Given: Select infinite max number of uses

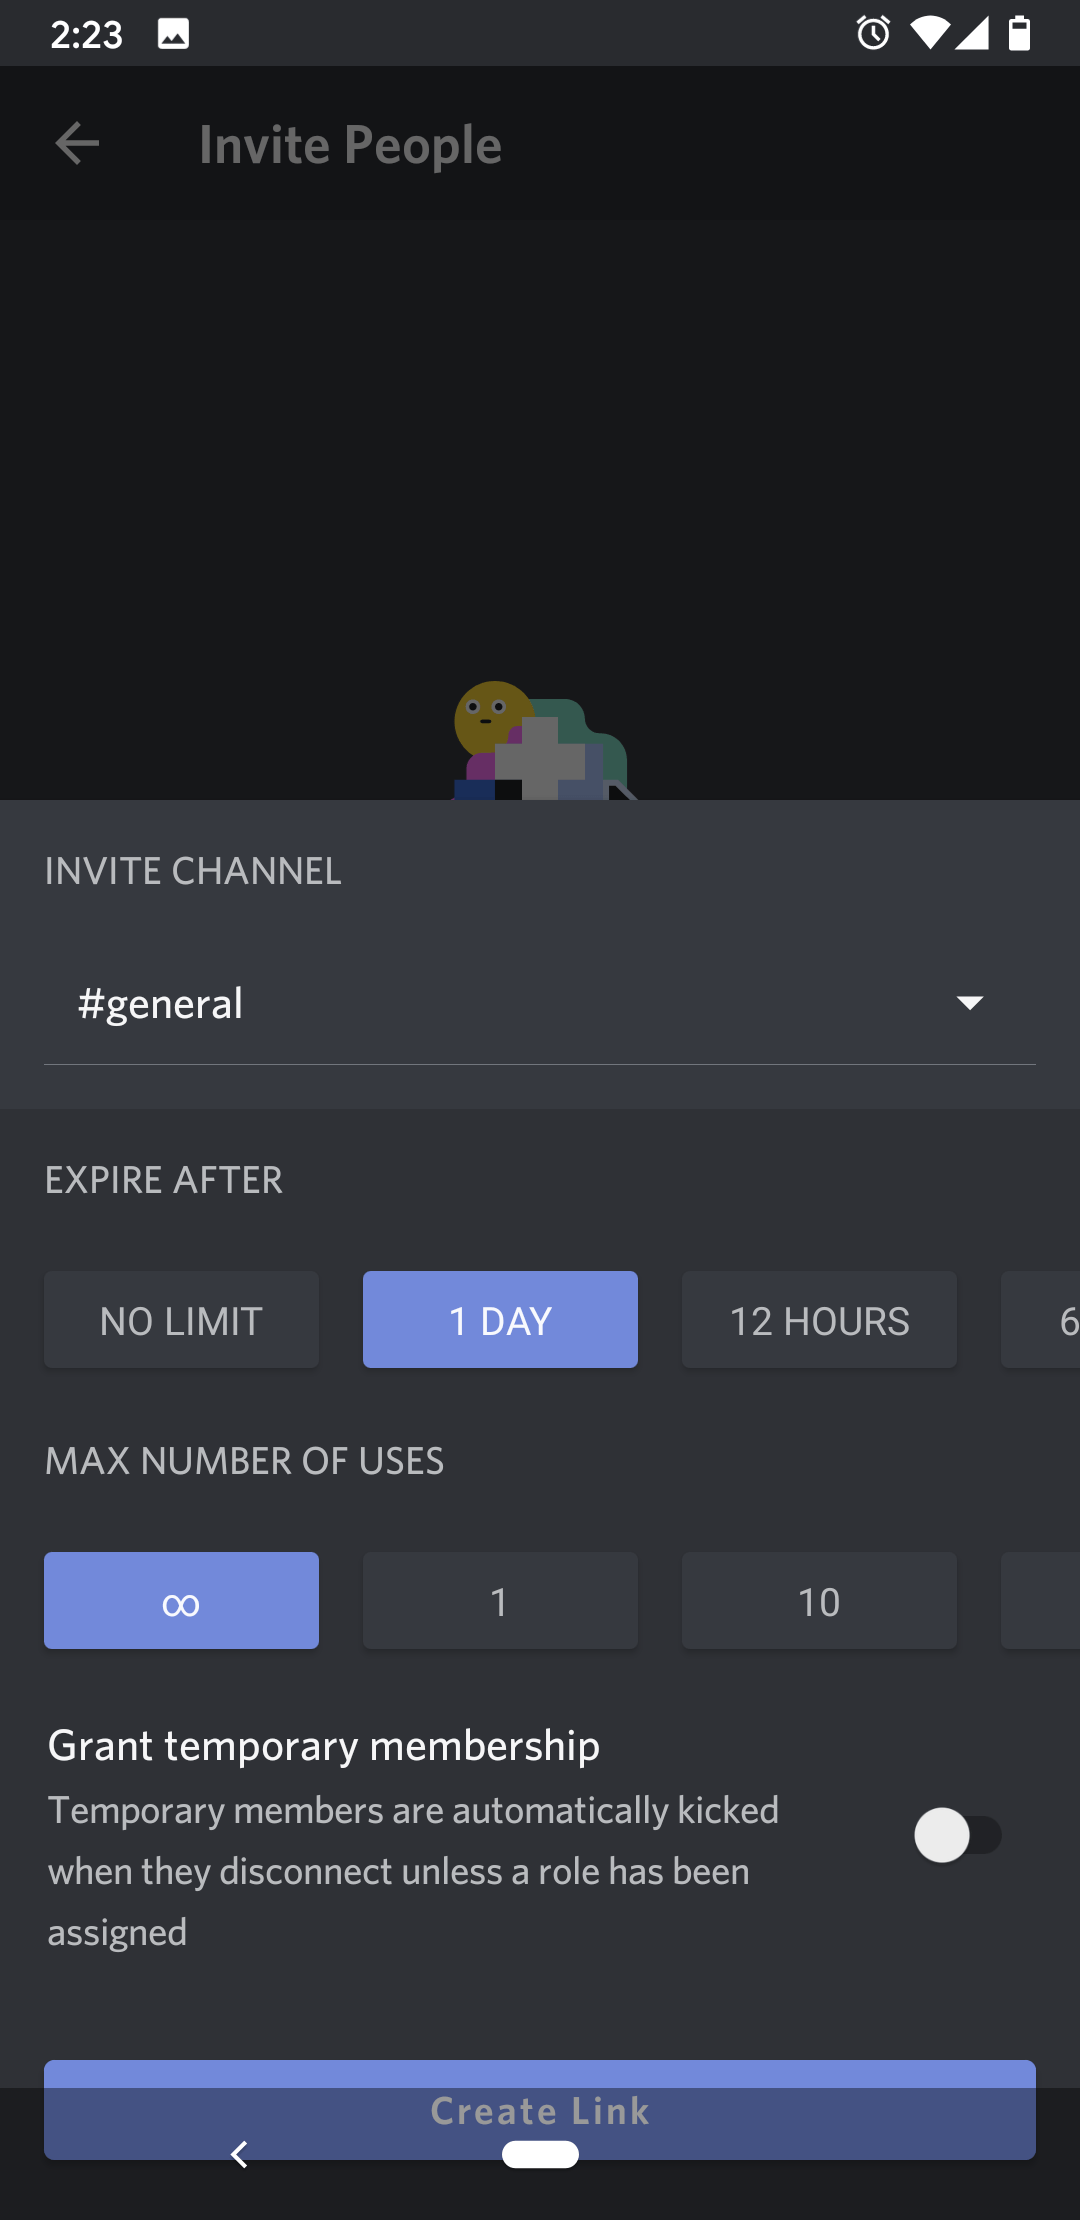Looking at the screenshot, I should tap(181, 1601).
